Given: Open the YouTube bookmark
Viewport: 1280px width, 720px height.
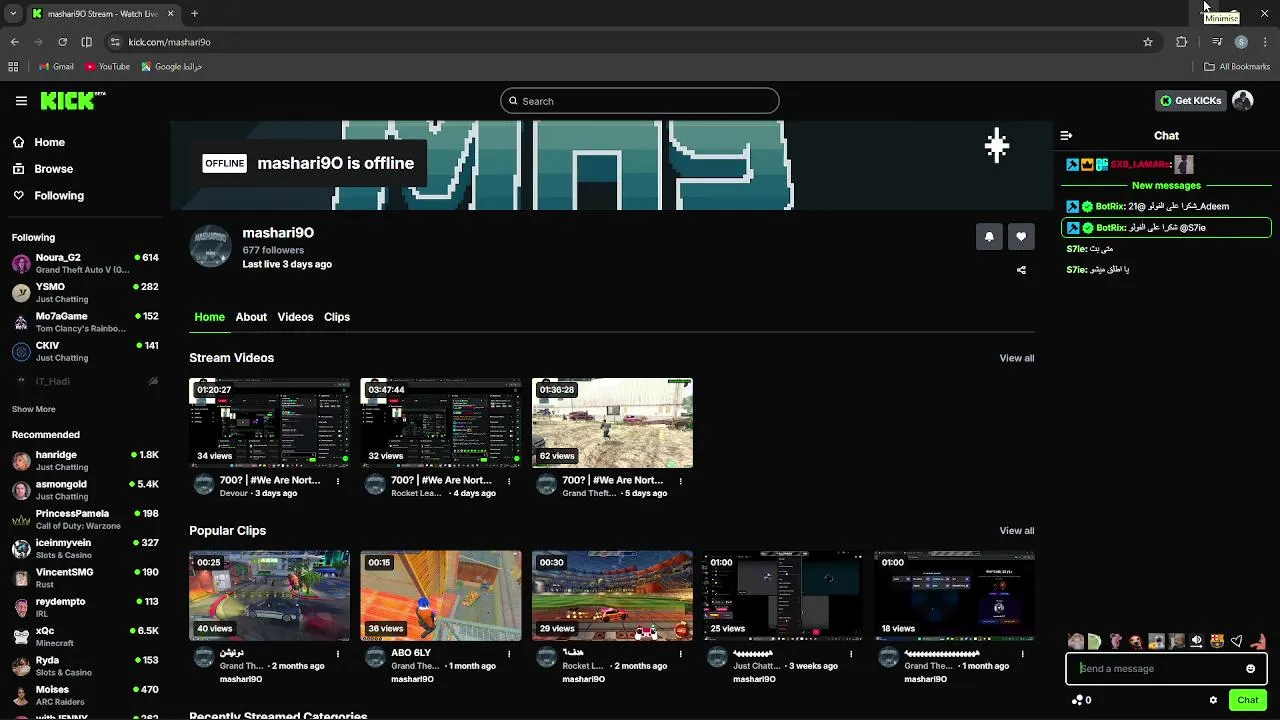Looking at the screenshot, I should pos(107,67).
